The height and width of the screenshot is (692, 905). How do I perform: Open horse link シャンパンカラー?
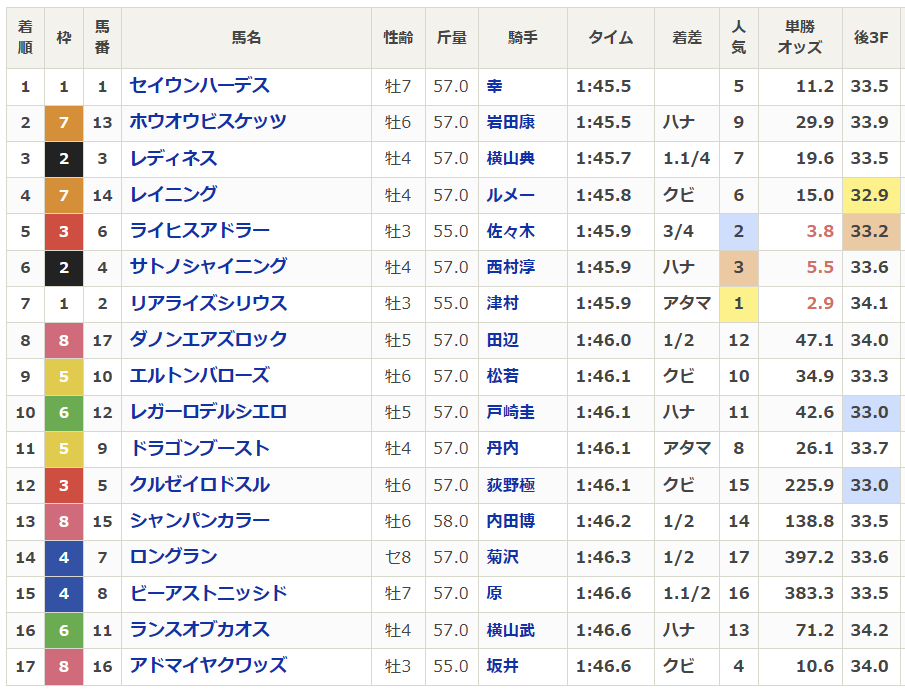199,521
